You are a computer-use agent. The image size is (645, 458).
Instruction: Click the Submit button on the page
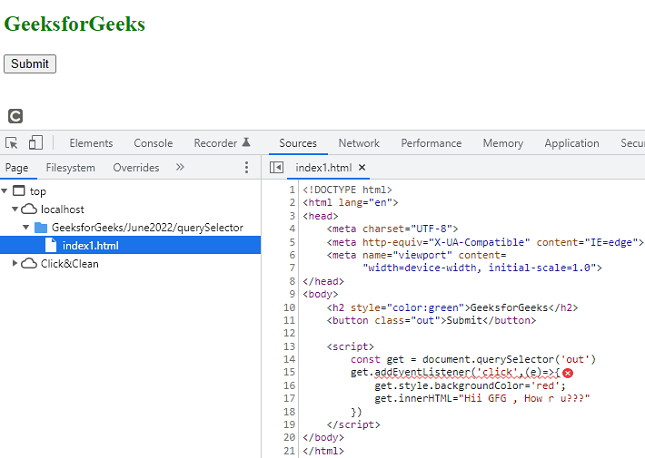click(x=30, y=64)
